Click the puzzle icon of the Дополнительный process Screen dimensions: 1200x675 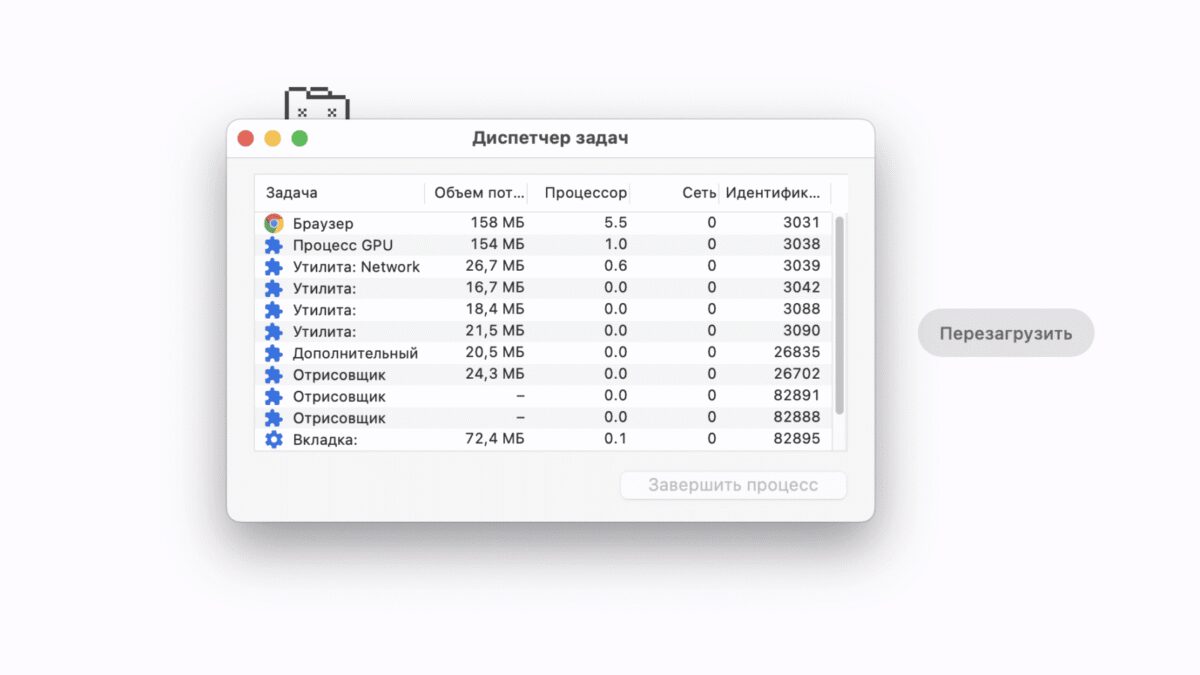274,353
